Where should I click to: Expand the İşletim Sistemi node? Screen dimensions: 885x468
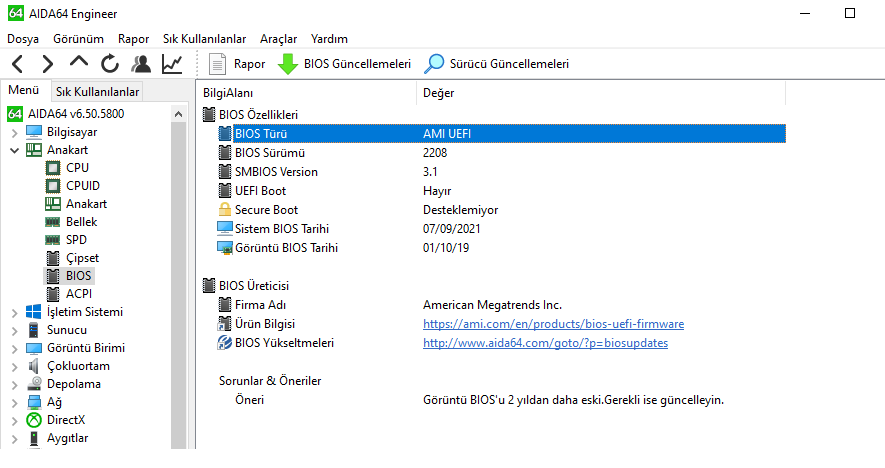click(x=15, y=312)
